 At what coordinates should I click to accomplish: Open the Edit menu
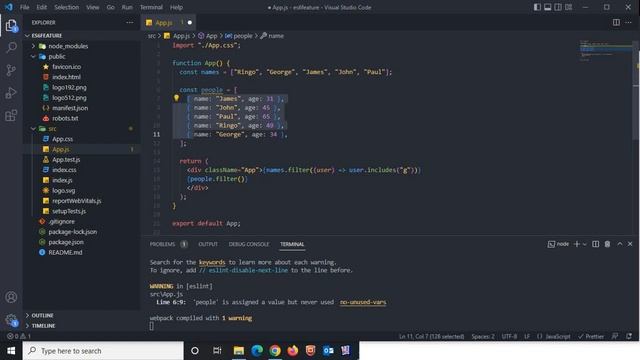[x=42, y=7]
